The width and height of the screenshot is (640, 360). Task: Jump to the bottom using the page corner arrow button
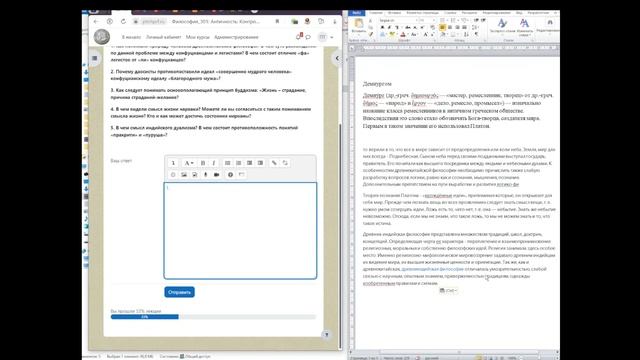tap(326, 335)
